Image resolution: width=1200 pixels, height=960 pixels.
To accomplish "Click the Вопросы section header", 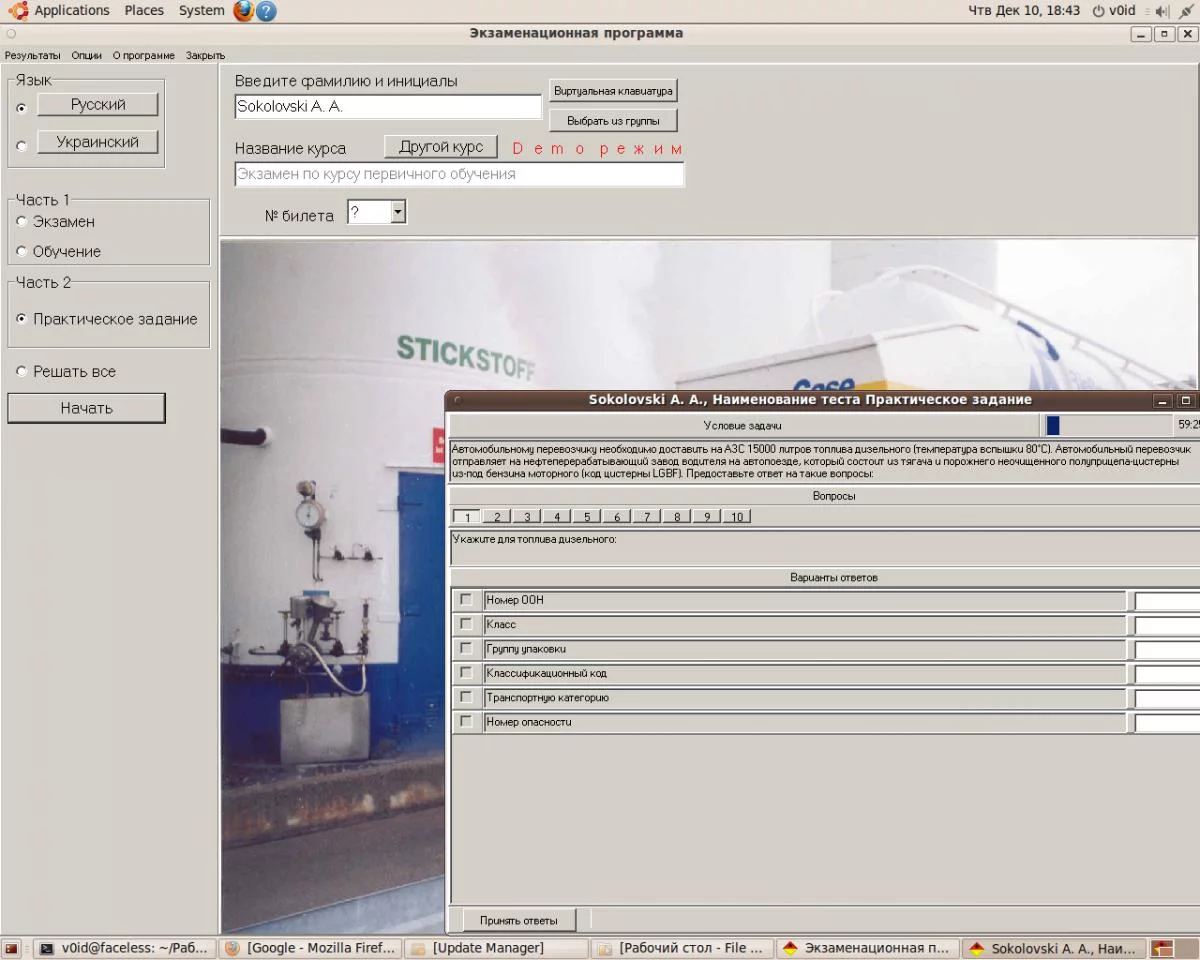I will pos(833,496).
